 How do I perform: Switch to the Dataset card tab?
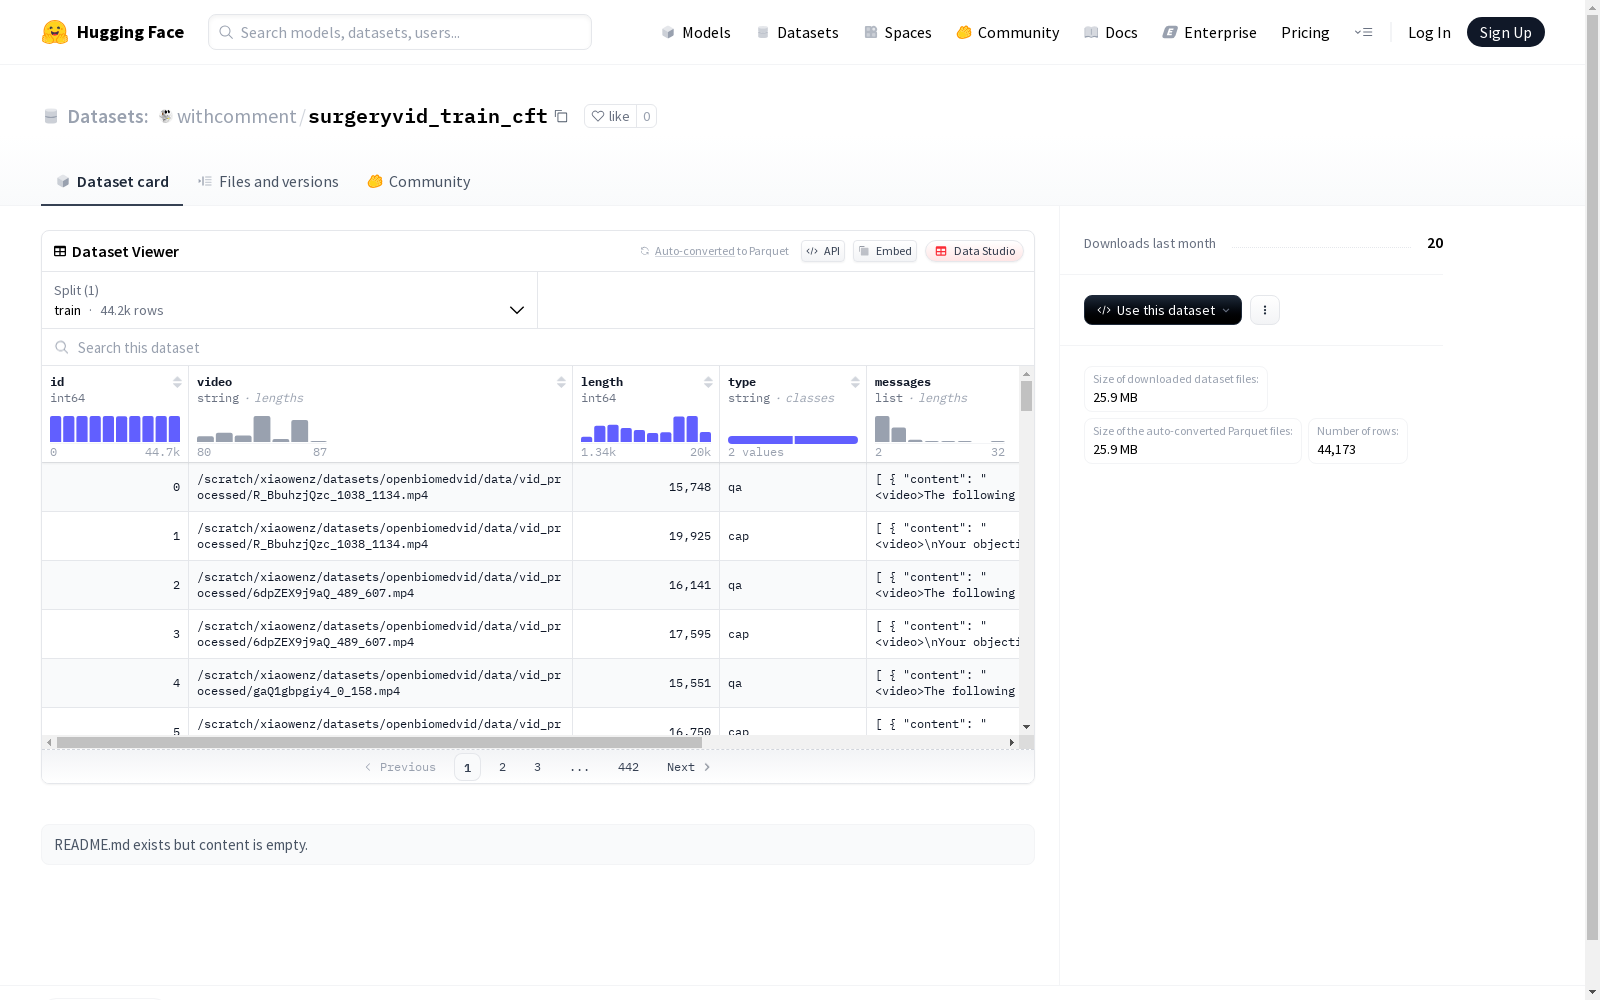click(112, 181)
